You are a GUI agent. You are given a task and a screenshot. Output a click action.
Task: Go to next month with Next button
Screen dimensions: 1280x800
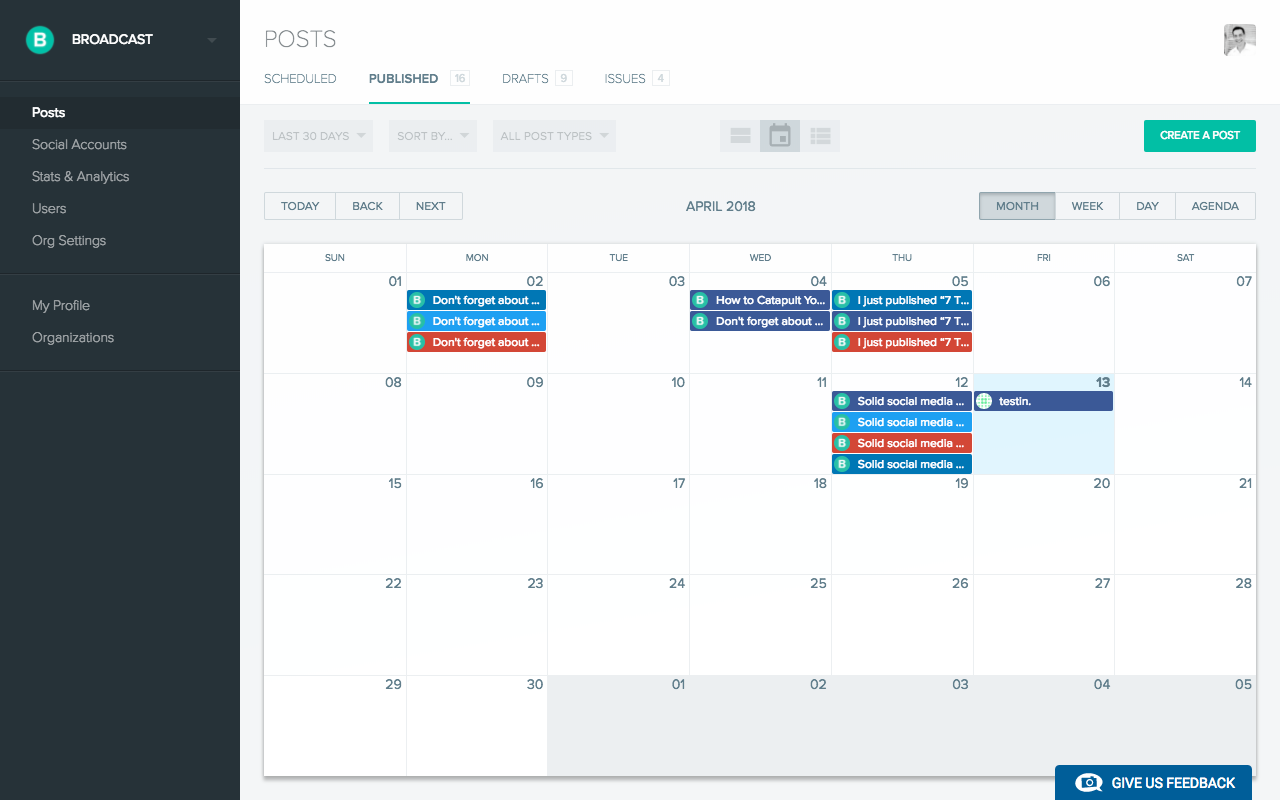430,206
